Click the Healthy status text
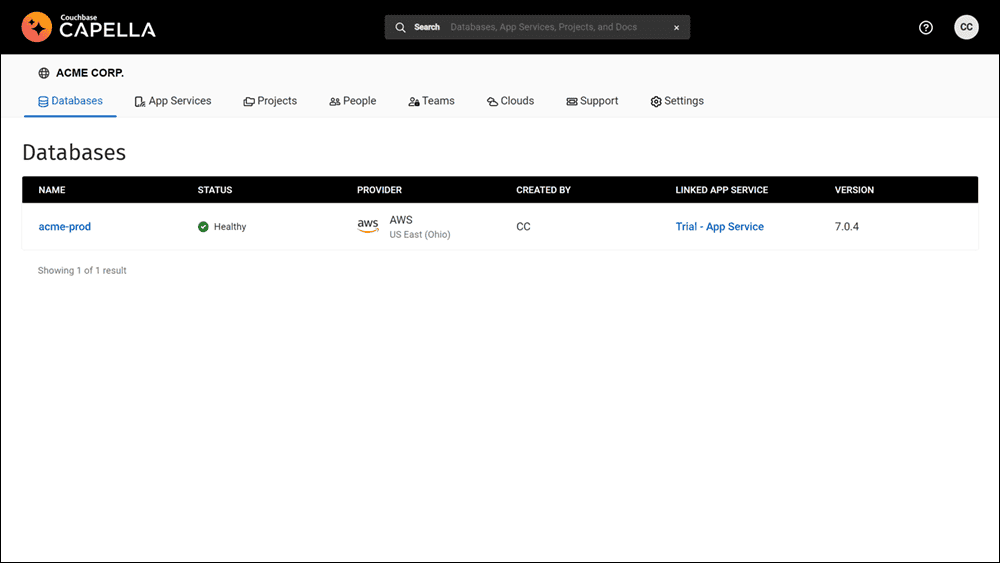Screen dimensions: 1000x563 (230, 227)
